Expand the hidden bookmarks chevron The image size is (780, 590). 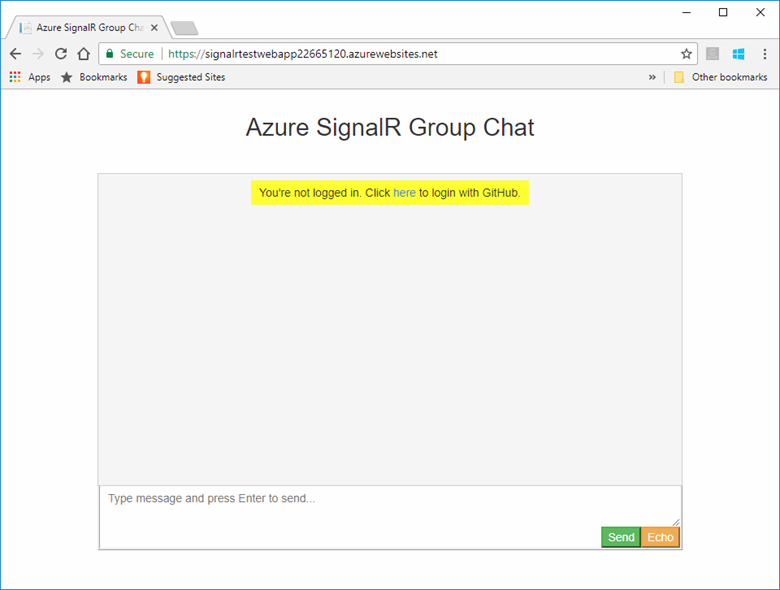(653, 77)
